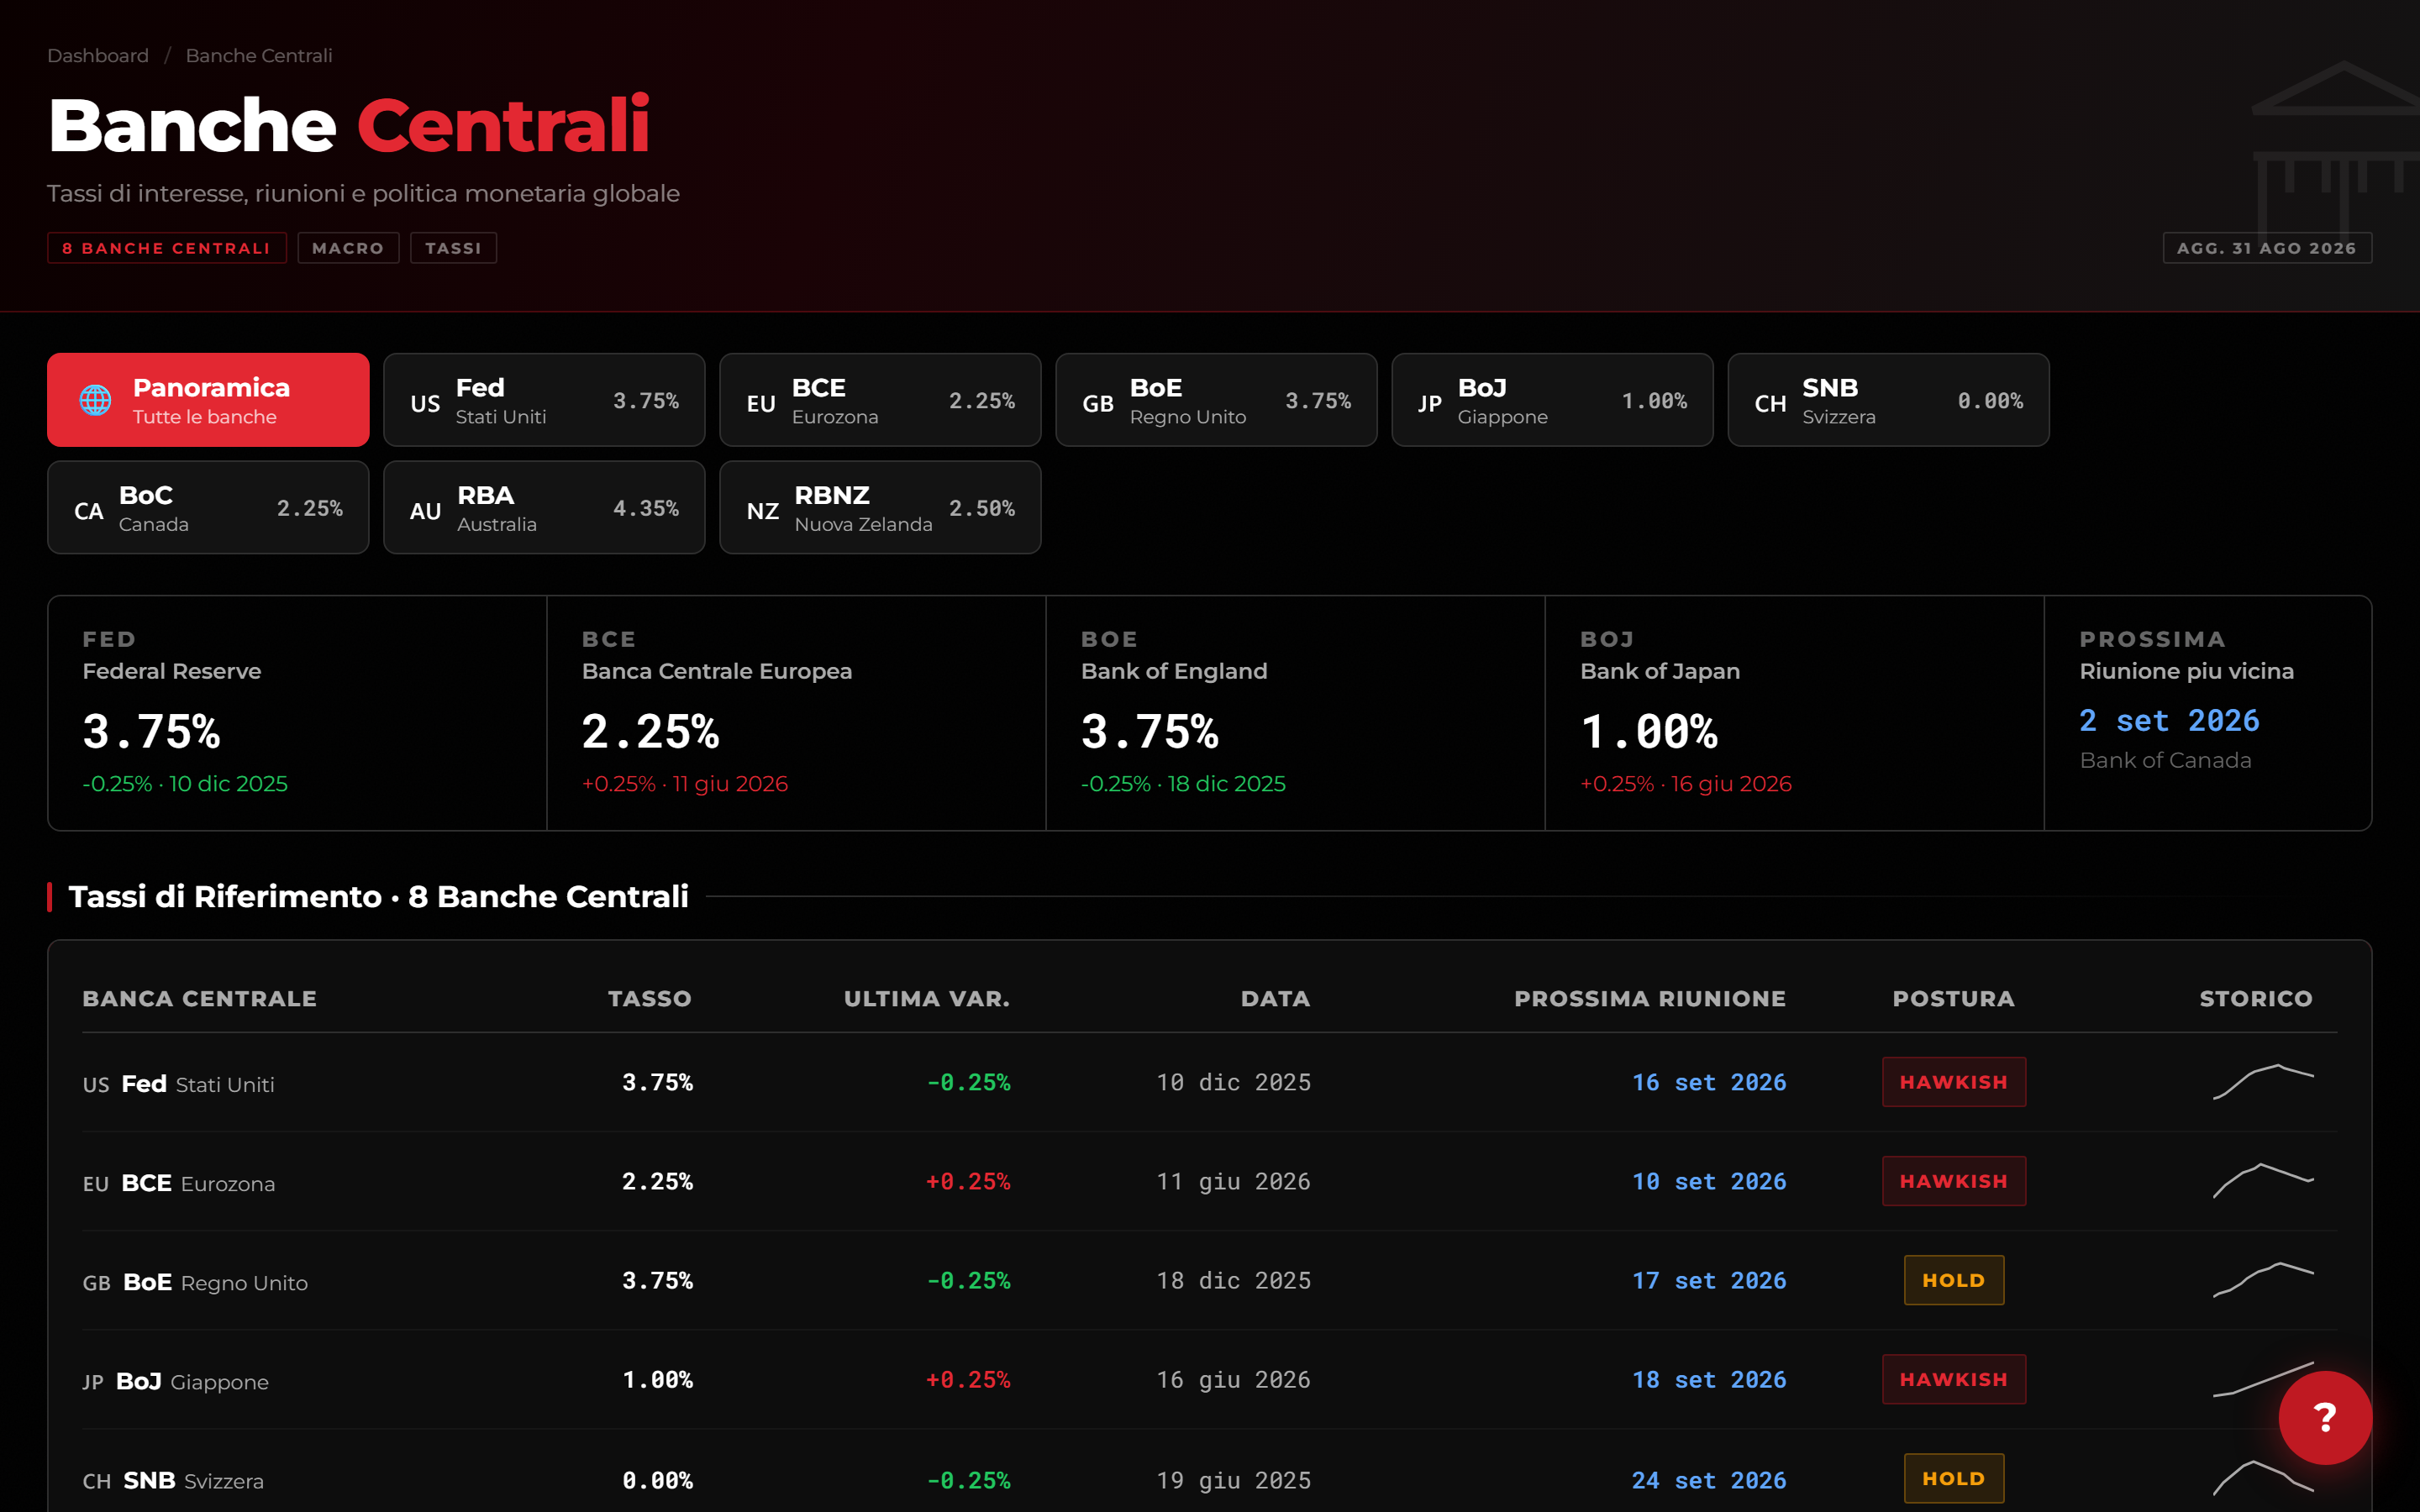The width and height of the screenshot is (2420, 1512).
Task: Open the Bank of England summary card
Action: click(x=1295, y=713)
